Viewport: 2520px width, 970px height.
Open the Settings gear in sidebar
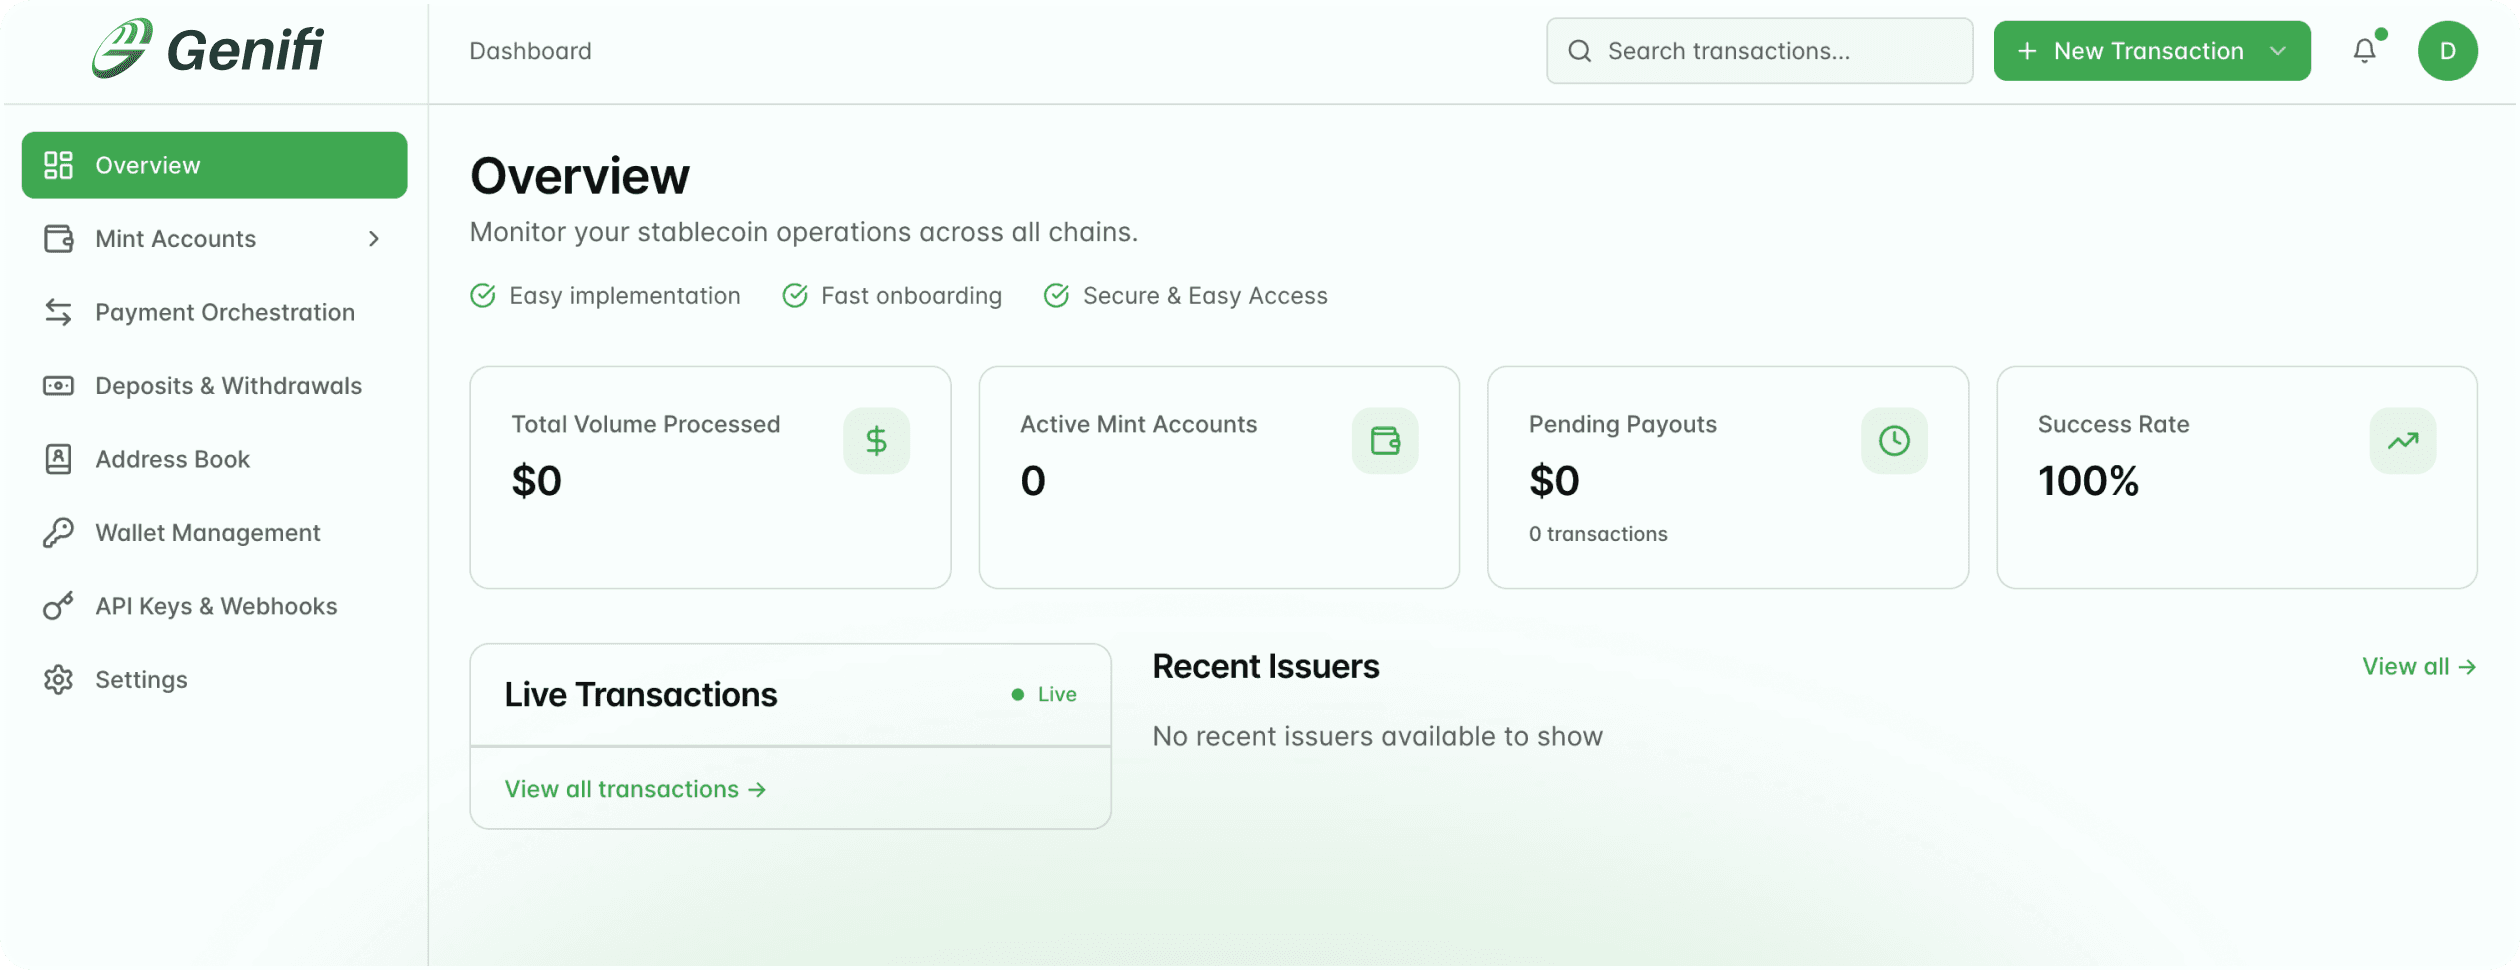coord(59,680)
